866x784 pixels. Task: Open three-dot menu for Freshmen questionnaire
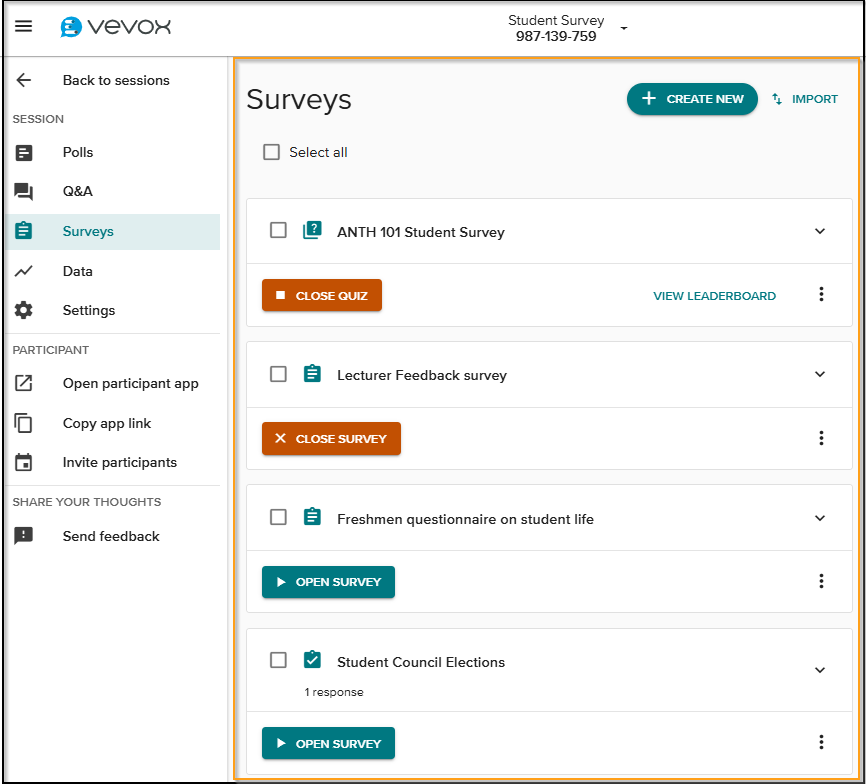click(821, 581)
